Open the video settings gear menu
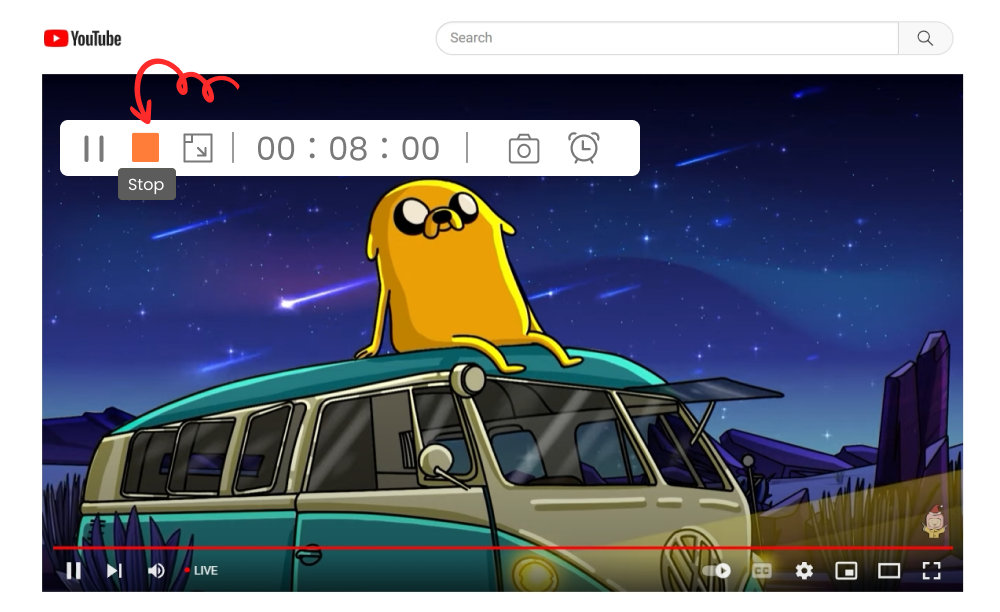This screenshot has height=612, width=1000. (x=804, y=571)
